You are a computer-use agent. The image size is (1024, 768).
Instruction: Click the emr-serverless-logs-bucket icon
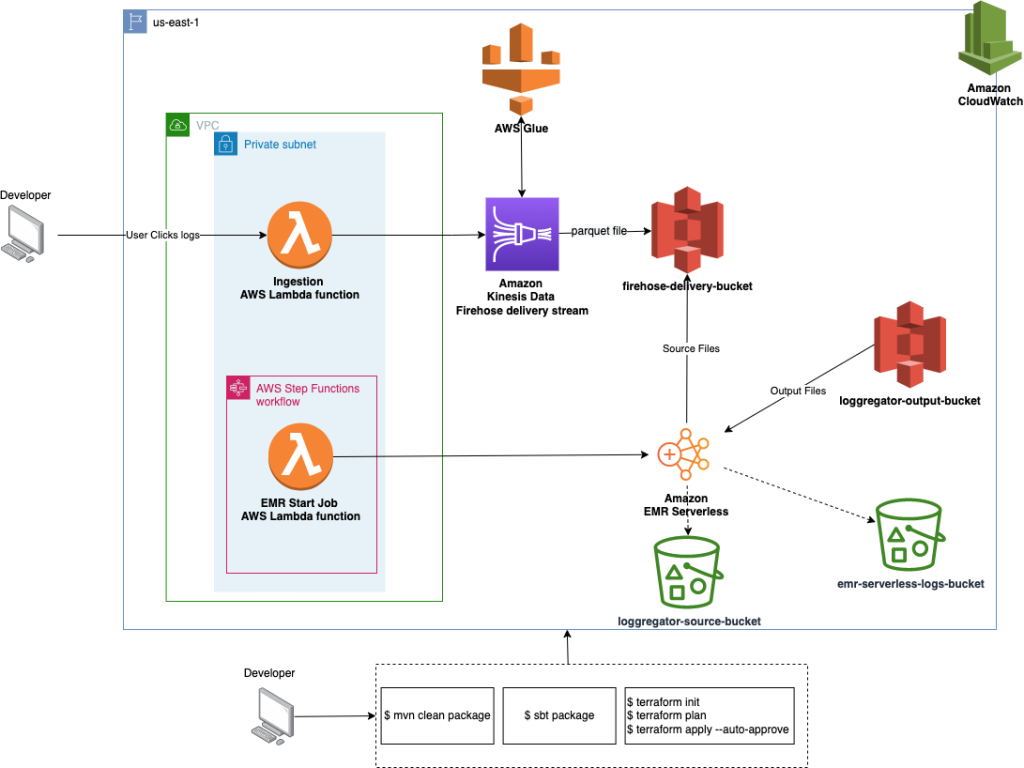pos(910,532)
